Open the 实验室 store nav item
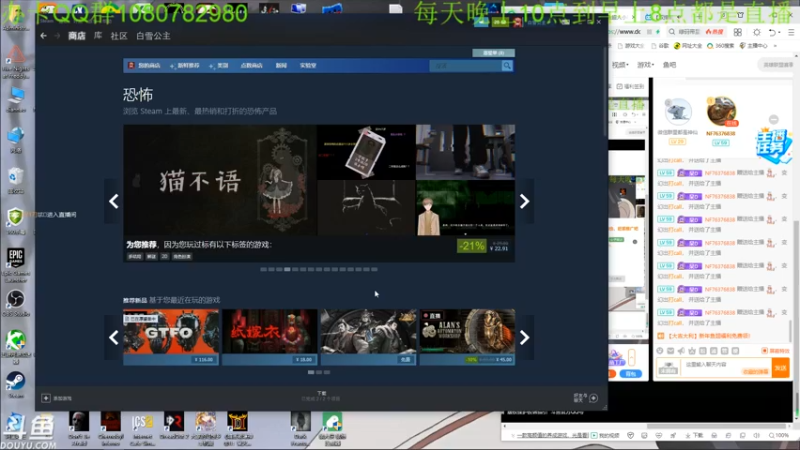800x450 pixels. coord(308,66)
